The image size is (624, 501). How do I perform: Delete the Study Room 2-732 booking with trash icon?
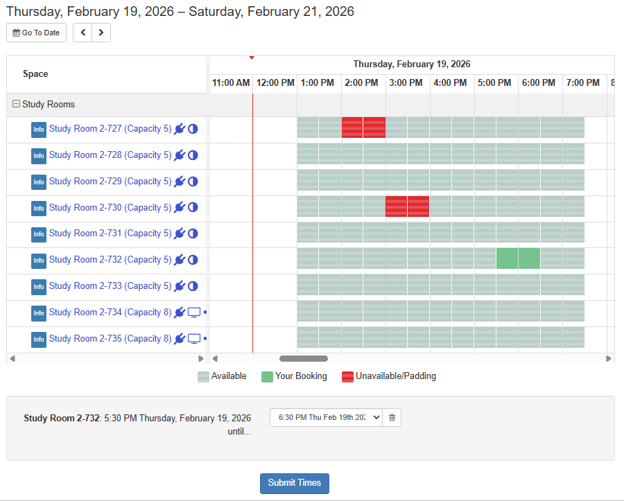click(392, 417)
